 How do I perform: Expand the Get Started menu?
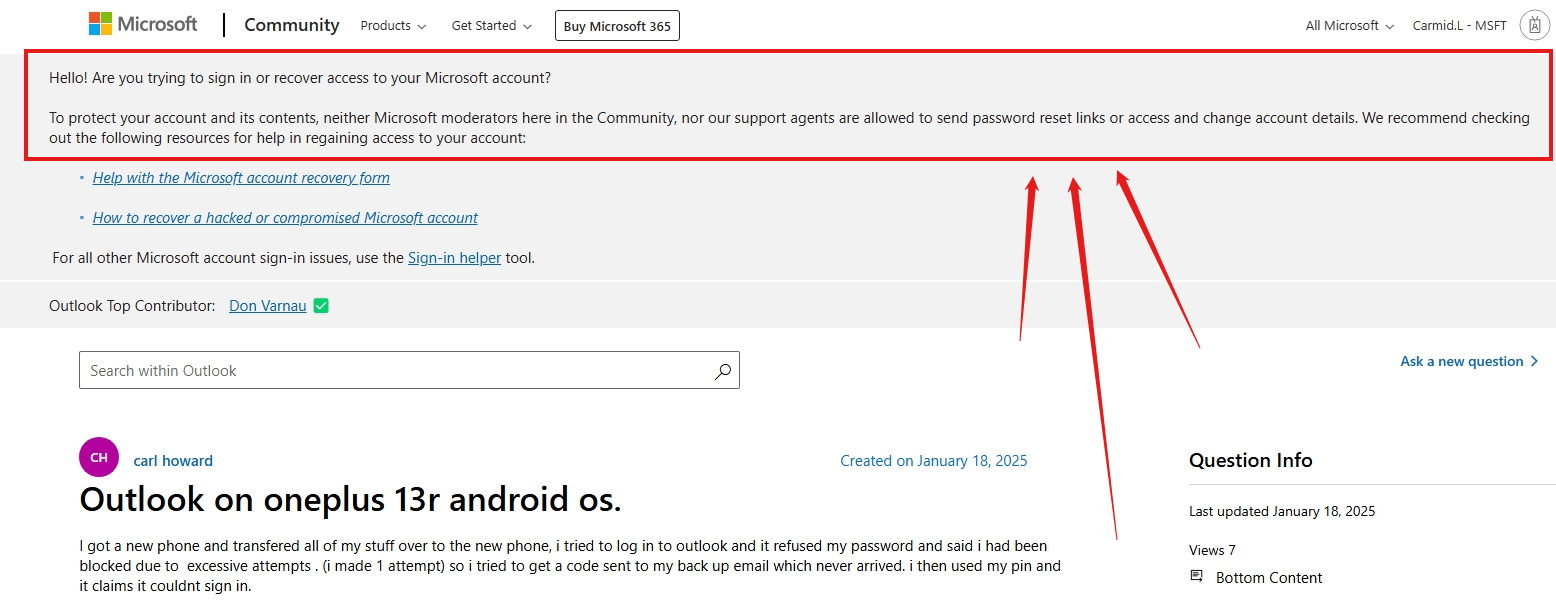coord(492,26)
